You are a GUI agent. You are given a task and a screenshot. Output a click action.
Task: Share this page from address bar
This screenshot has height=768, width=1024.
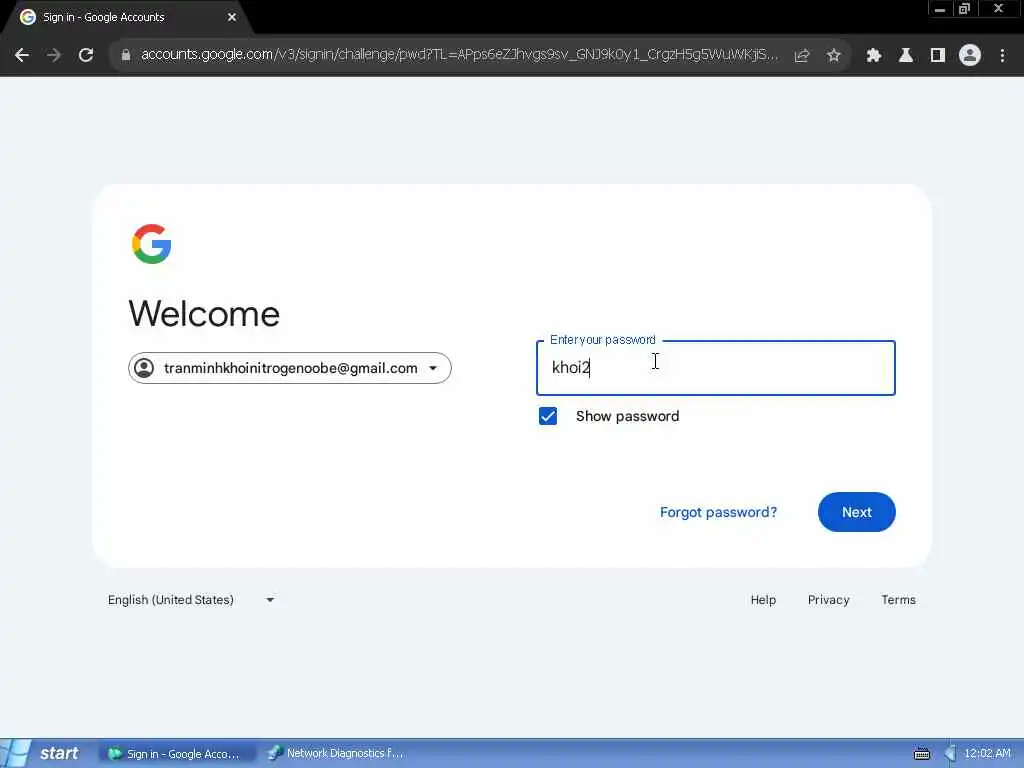(x=802, y=56)
